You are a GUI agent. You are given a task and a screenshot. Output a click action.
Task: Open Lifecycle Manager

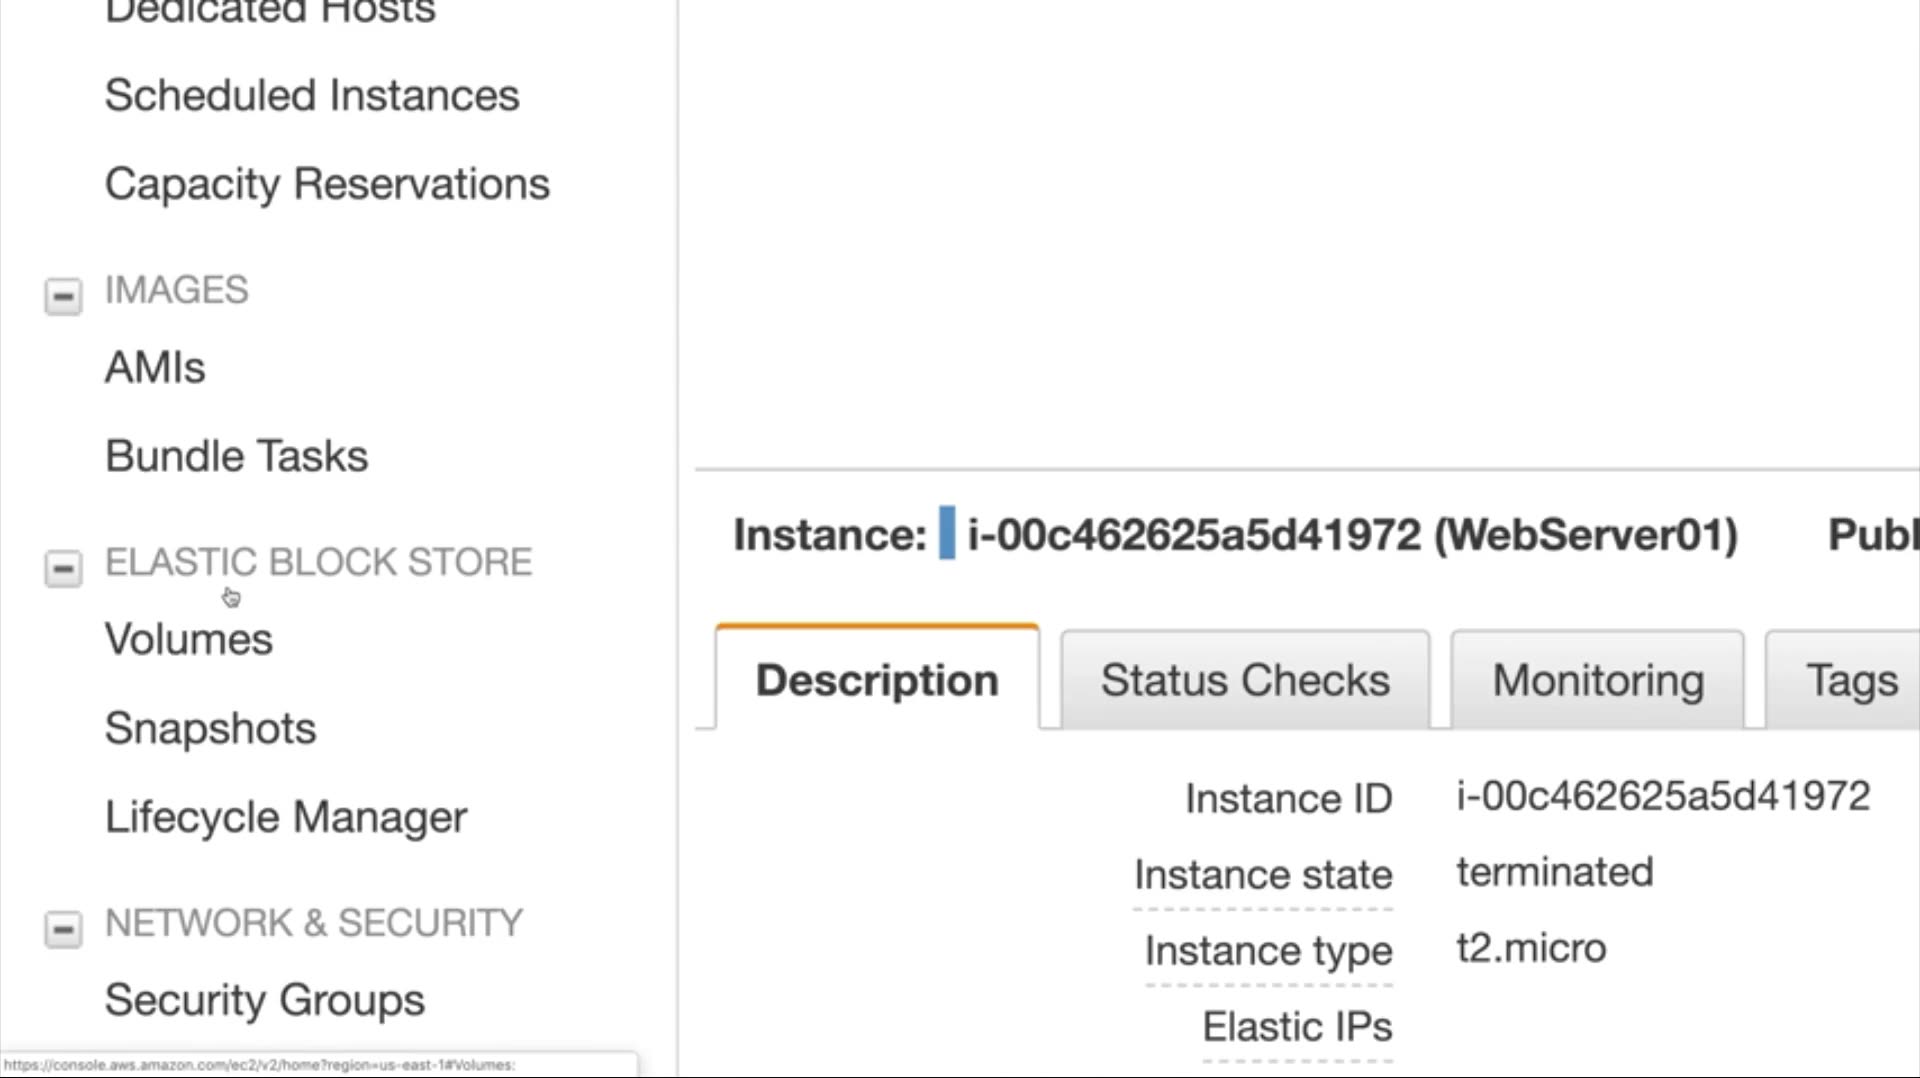[x=286, y=817]
